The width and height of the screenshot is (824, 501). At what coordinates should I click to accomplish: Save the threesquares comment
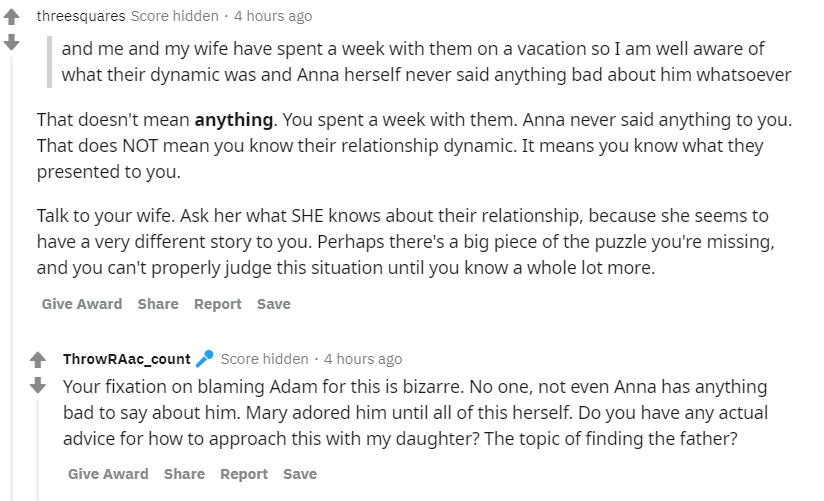pos(274,304)
